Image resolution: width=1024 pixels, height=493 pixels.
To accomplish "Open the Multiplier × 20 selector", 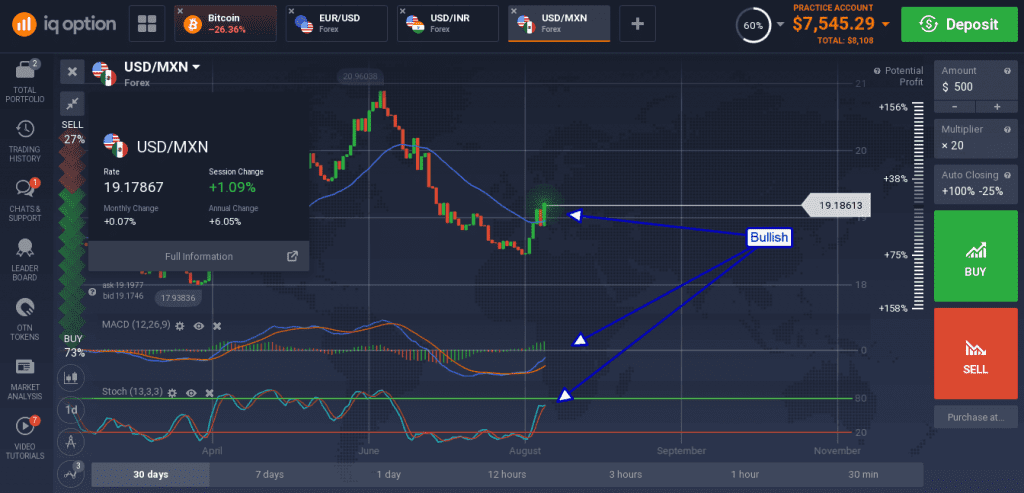I will click(x=976, y=138).
